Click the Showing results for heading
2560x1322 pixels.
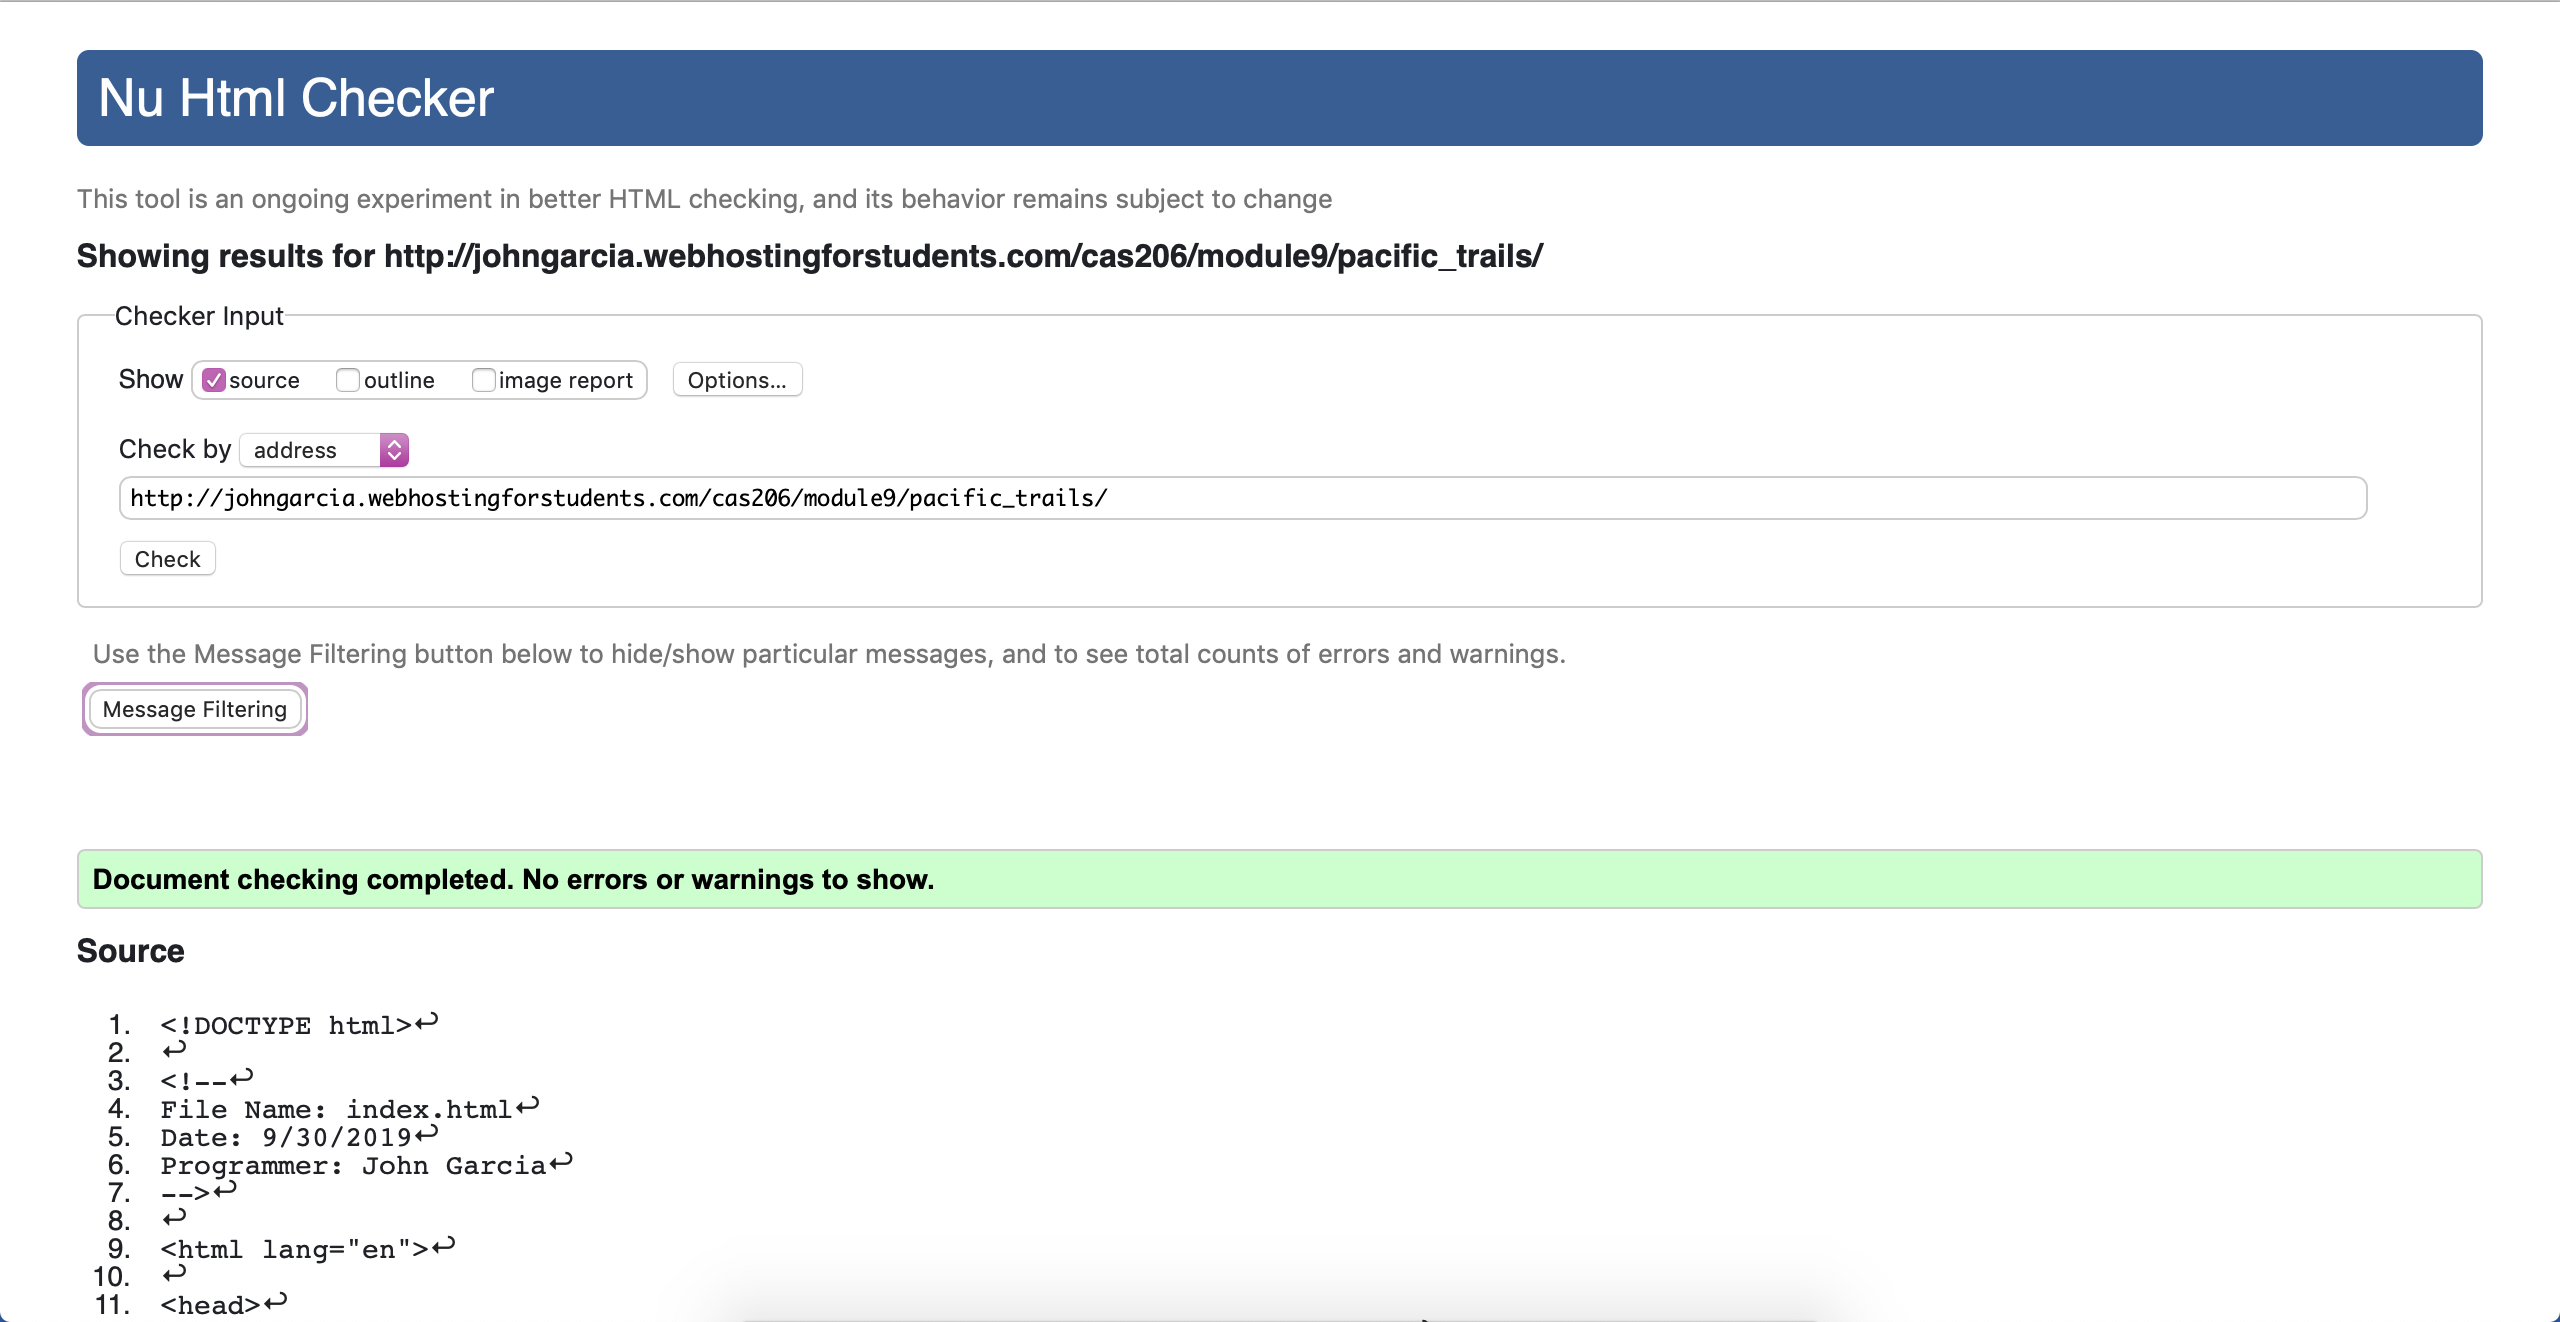[x=809, y=256]
